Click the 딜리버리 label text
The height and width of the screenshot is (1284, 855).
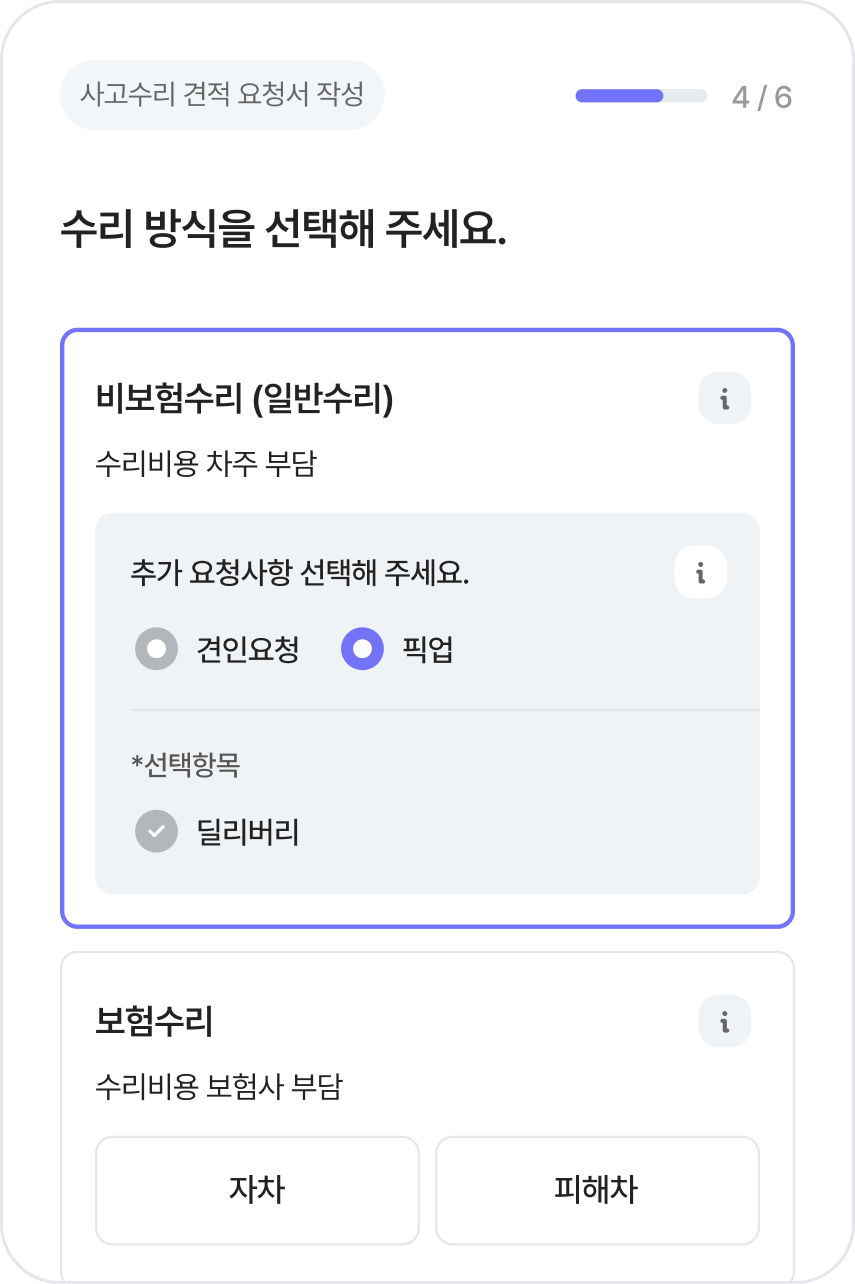[x=248, y=832]
